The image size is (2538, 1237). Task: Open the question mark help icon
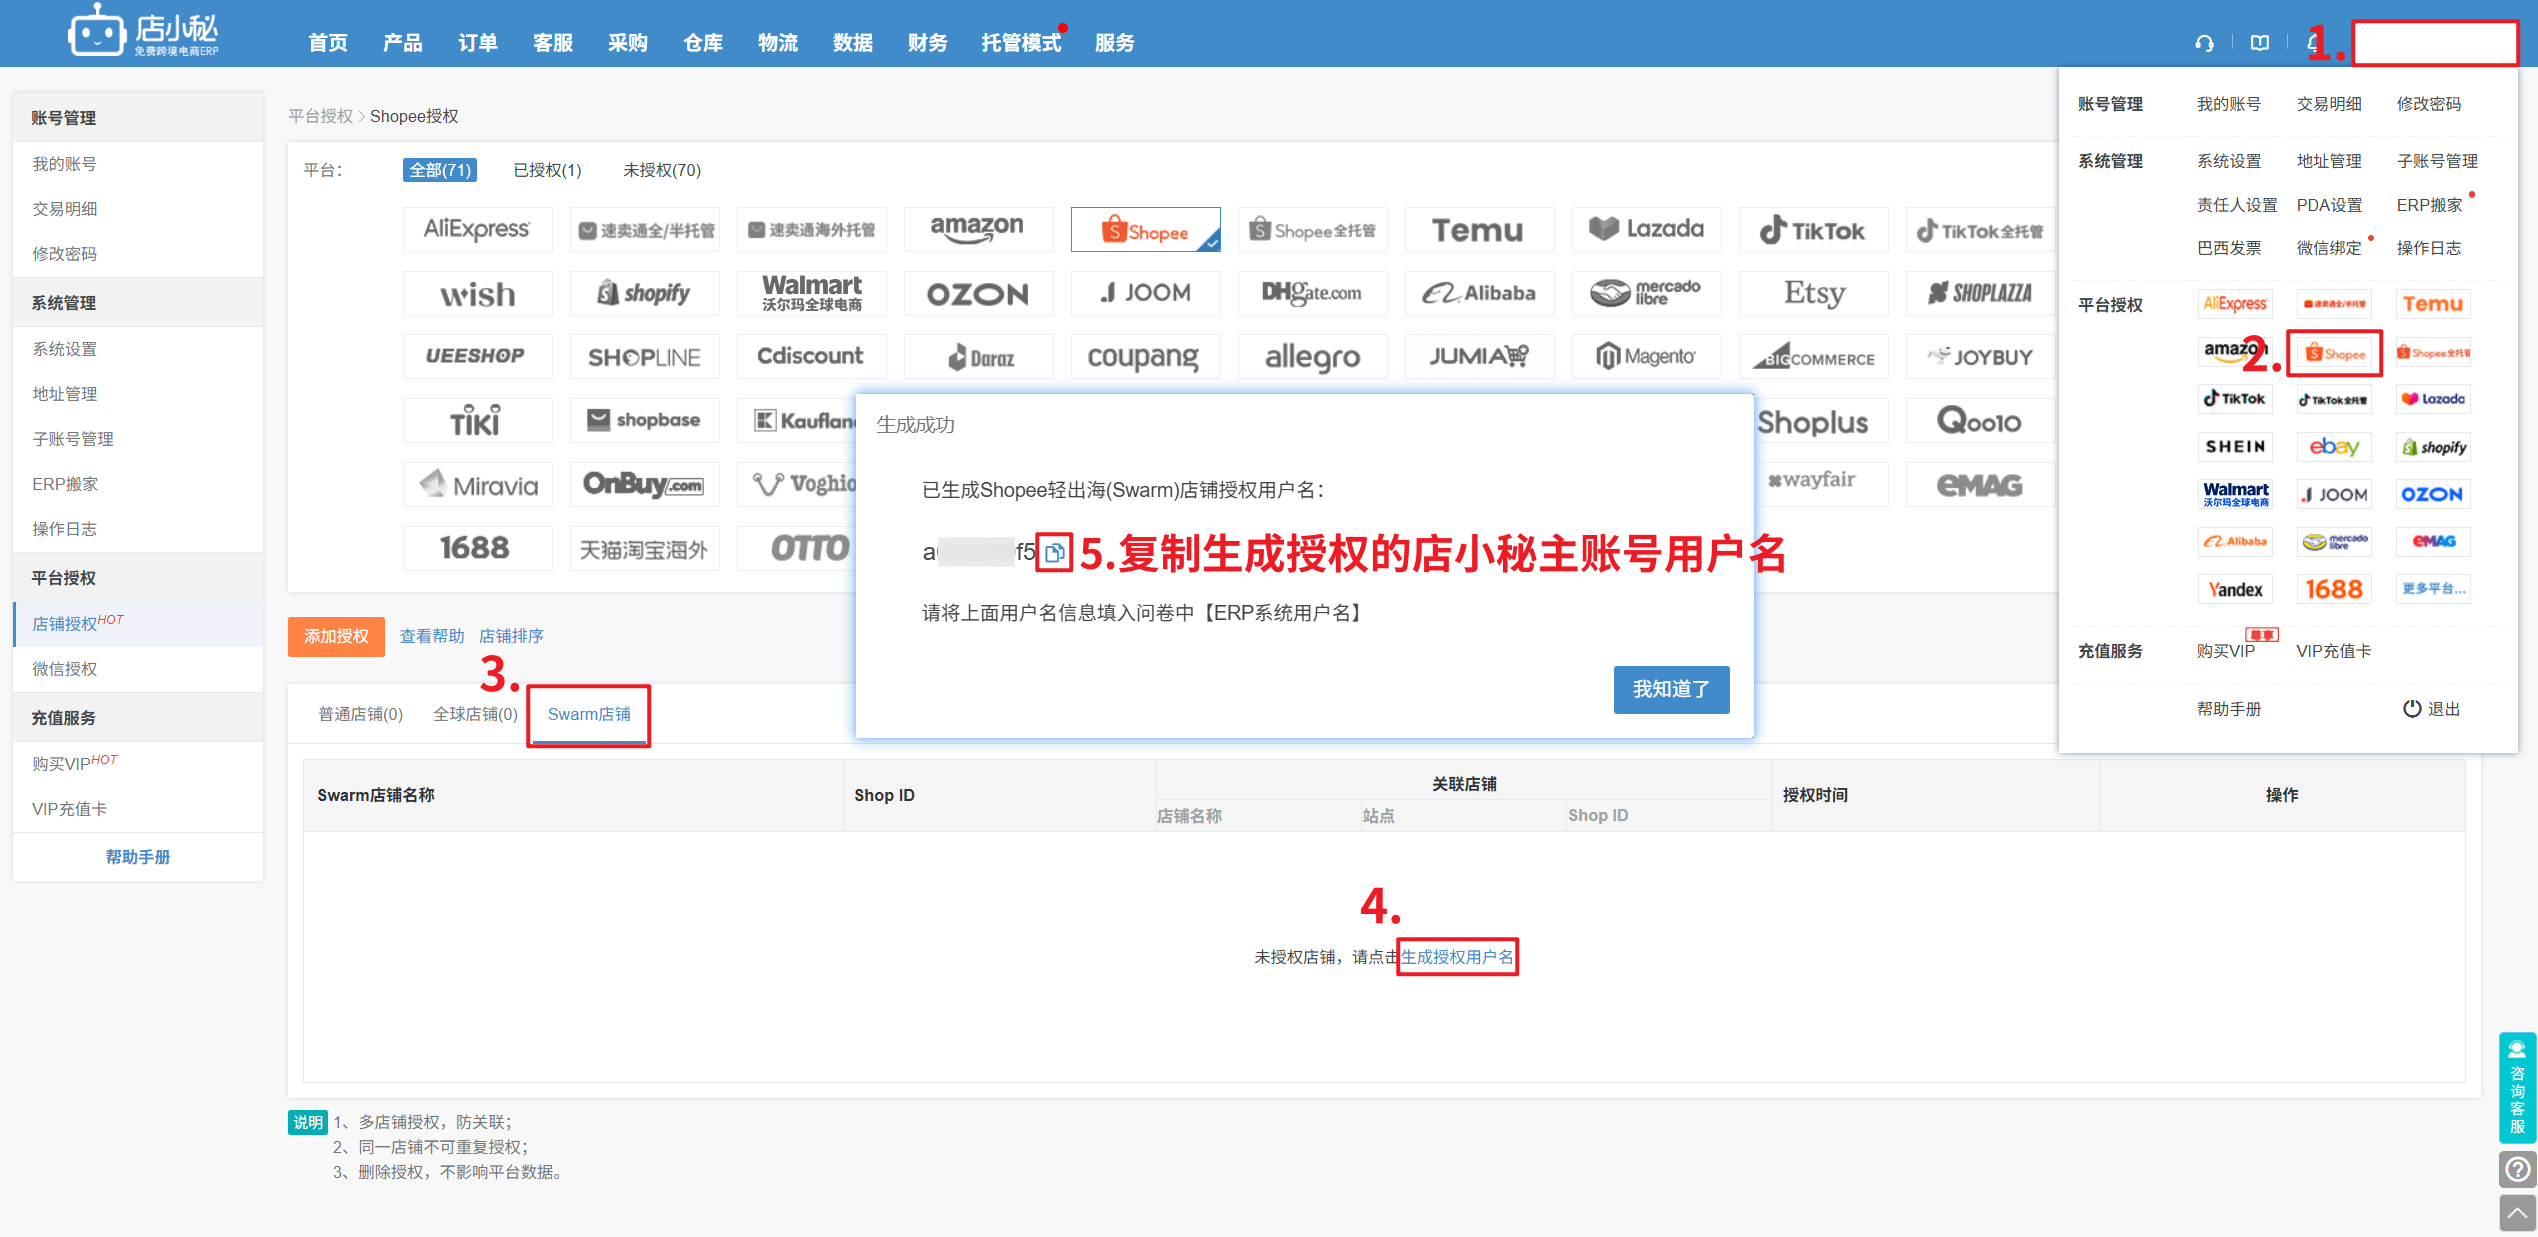2517,1168
